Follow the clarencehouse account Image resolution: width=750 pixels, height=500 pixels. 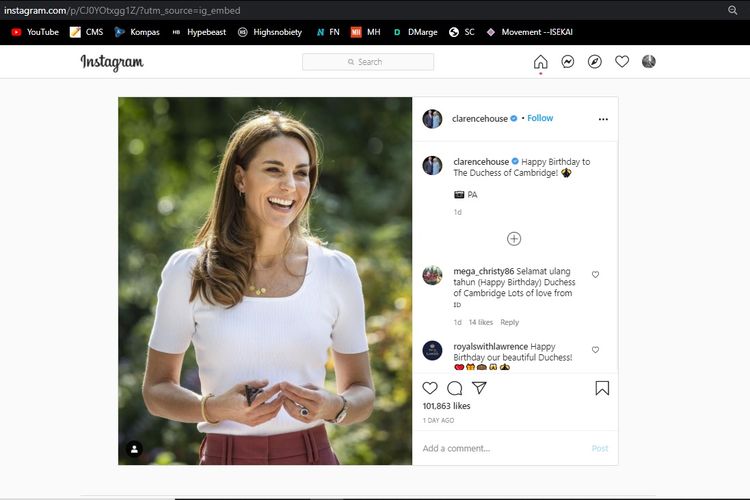(x=540, y=118)
